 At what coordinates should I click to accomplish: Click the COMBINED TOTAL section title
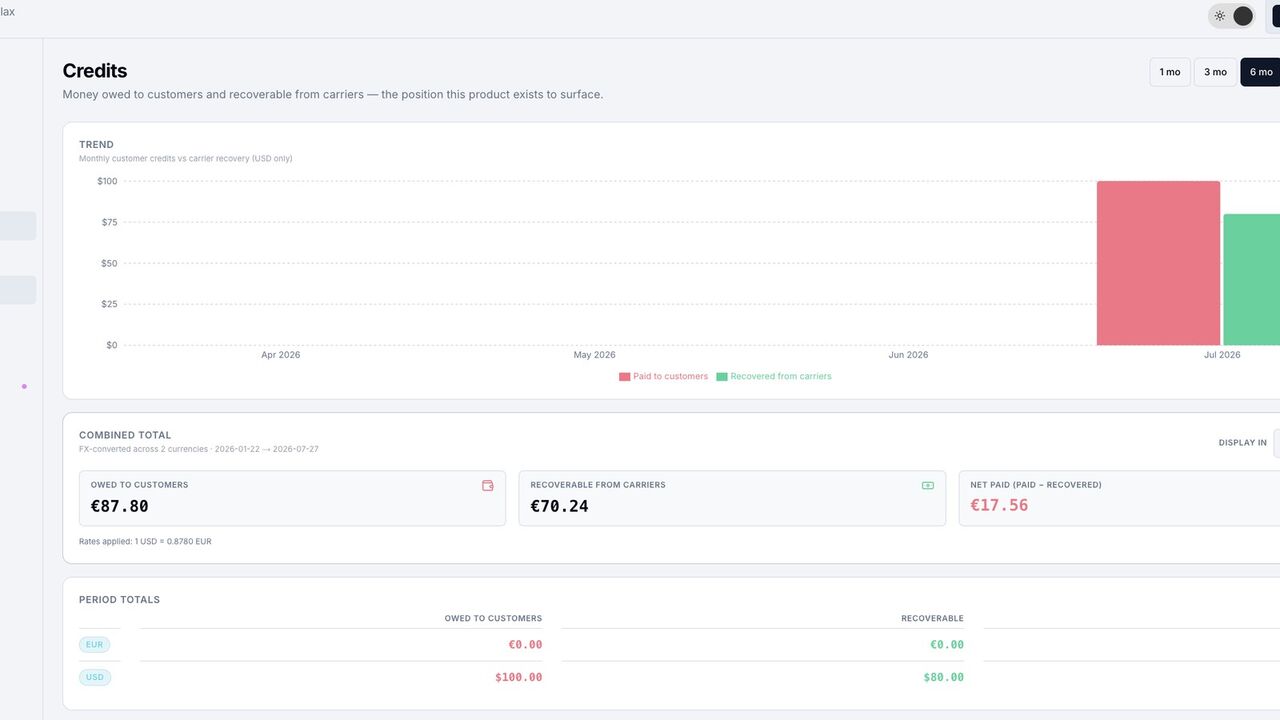pos(125,435)
